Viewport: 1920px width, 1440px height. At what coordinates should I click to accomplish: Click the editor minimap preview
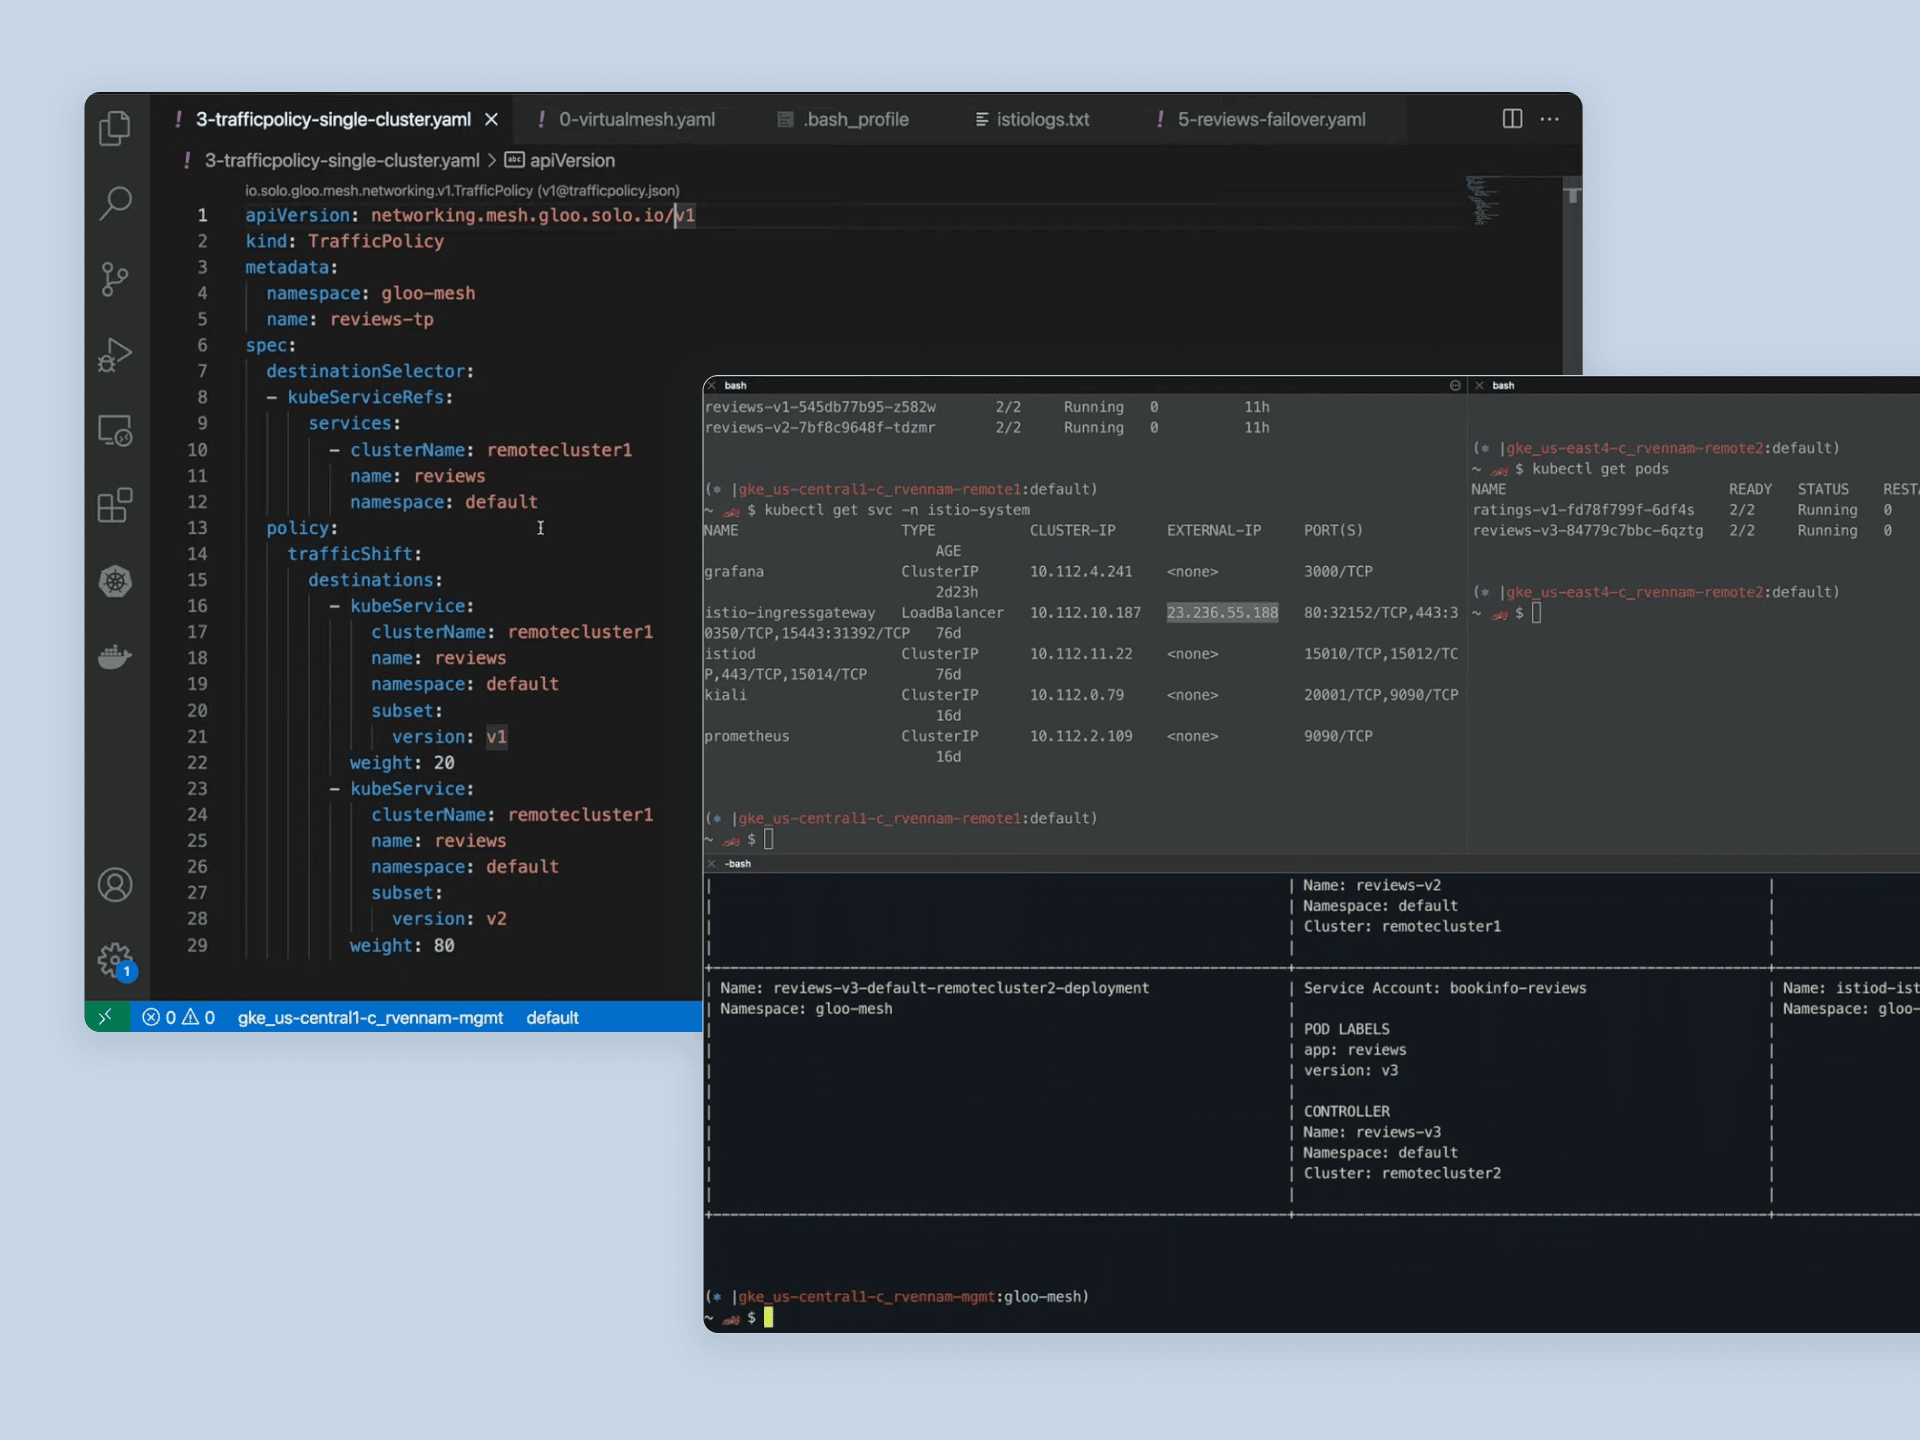tap(1482, 200)
